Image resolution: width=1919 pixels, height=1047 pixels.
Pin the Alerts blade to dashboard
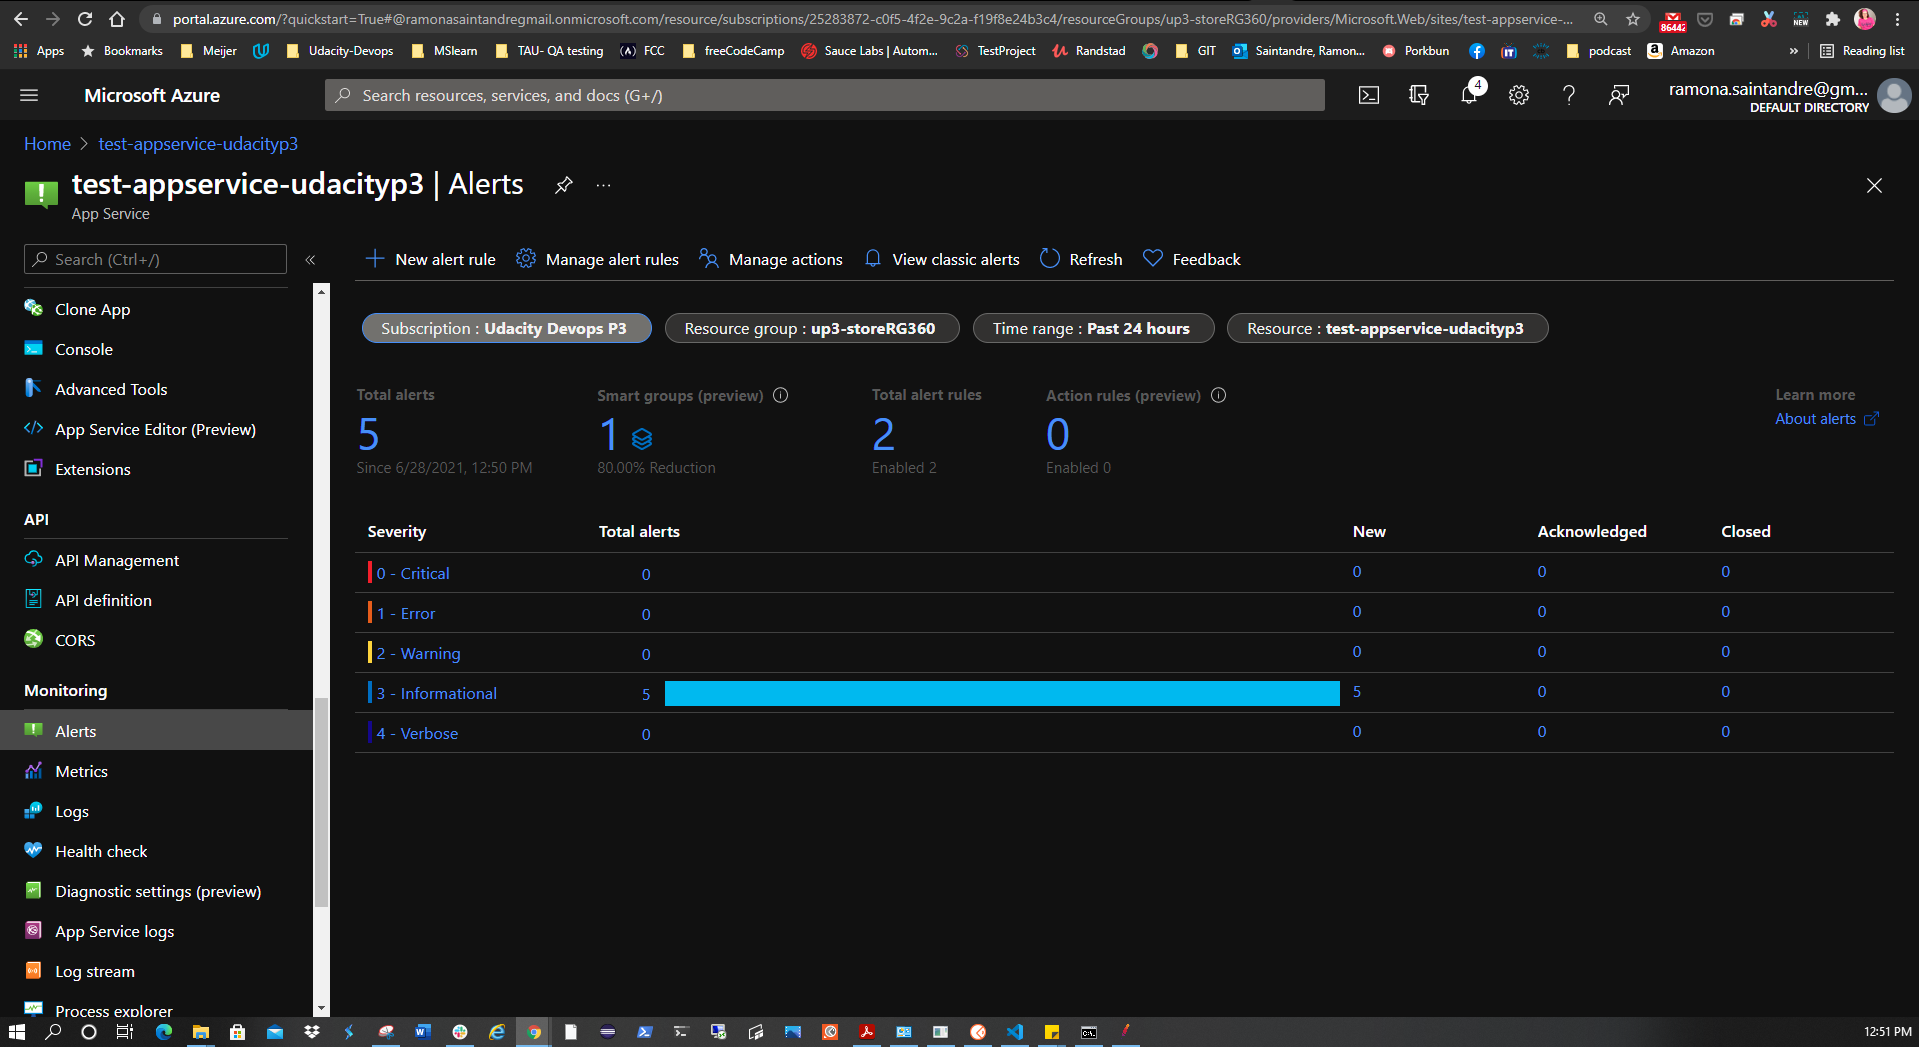(x=564, y=185)
